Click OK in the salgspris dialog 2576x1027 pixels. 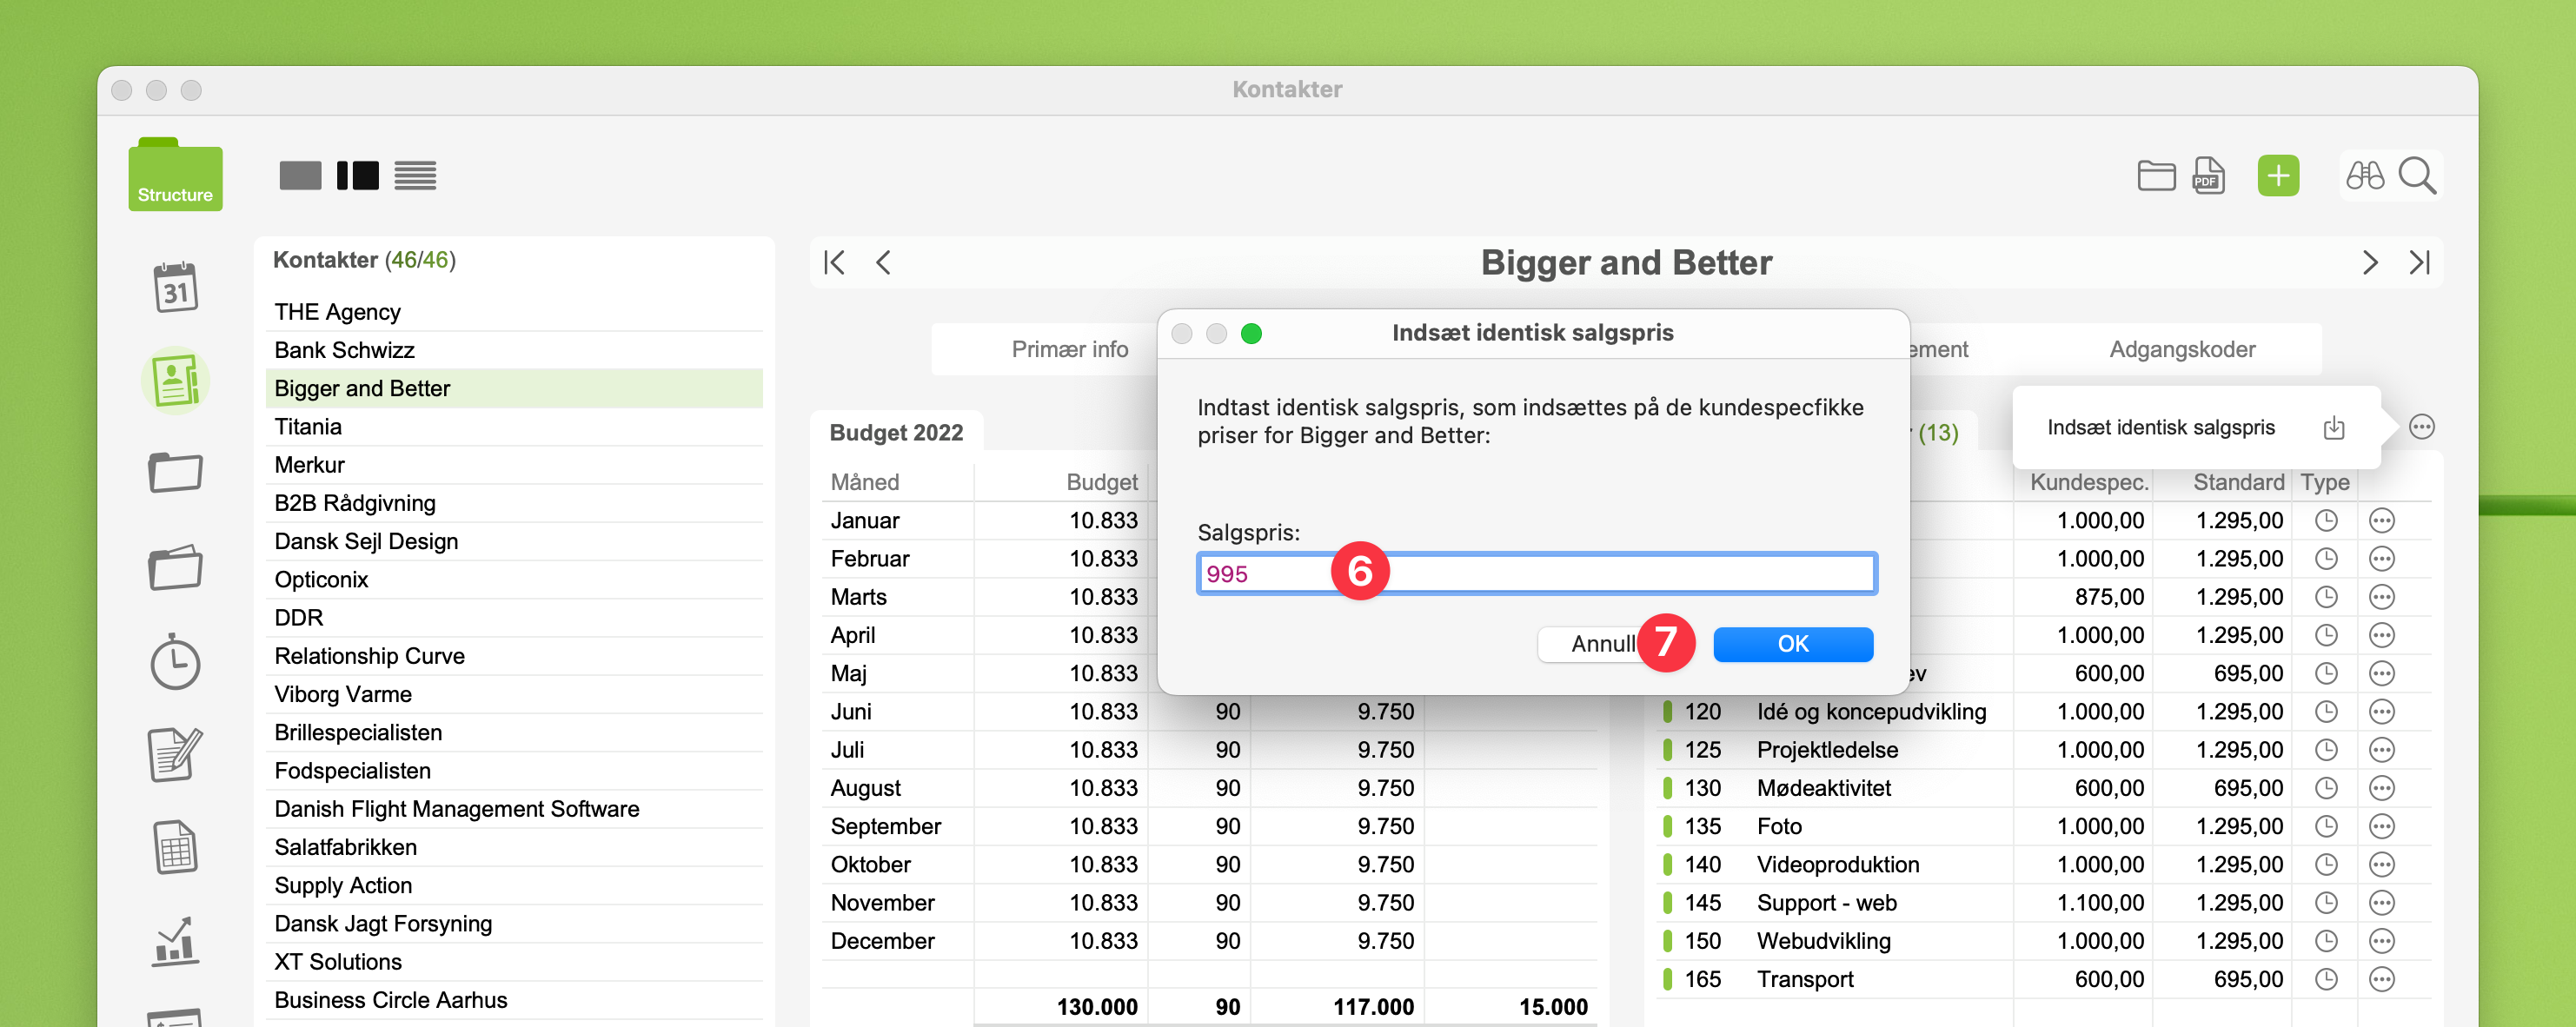pyautogui.click(x=1792, y=644)
